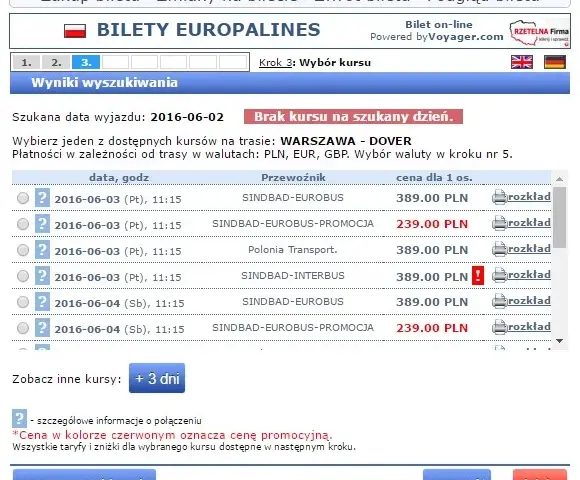Open rozkład link for Polonia Transport

[529, 249]
